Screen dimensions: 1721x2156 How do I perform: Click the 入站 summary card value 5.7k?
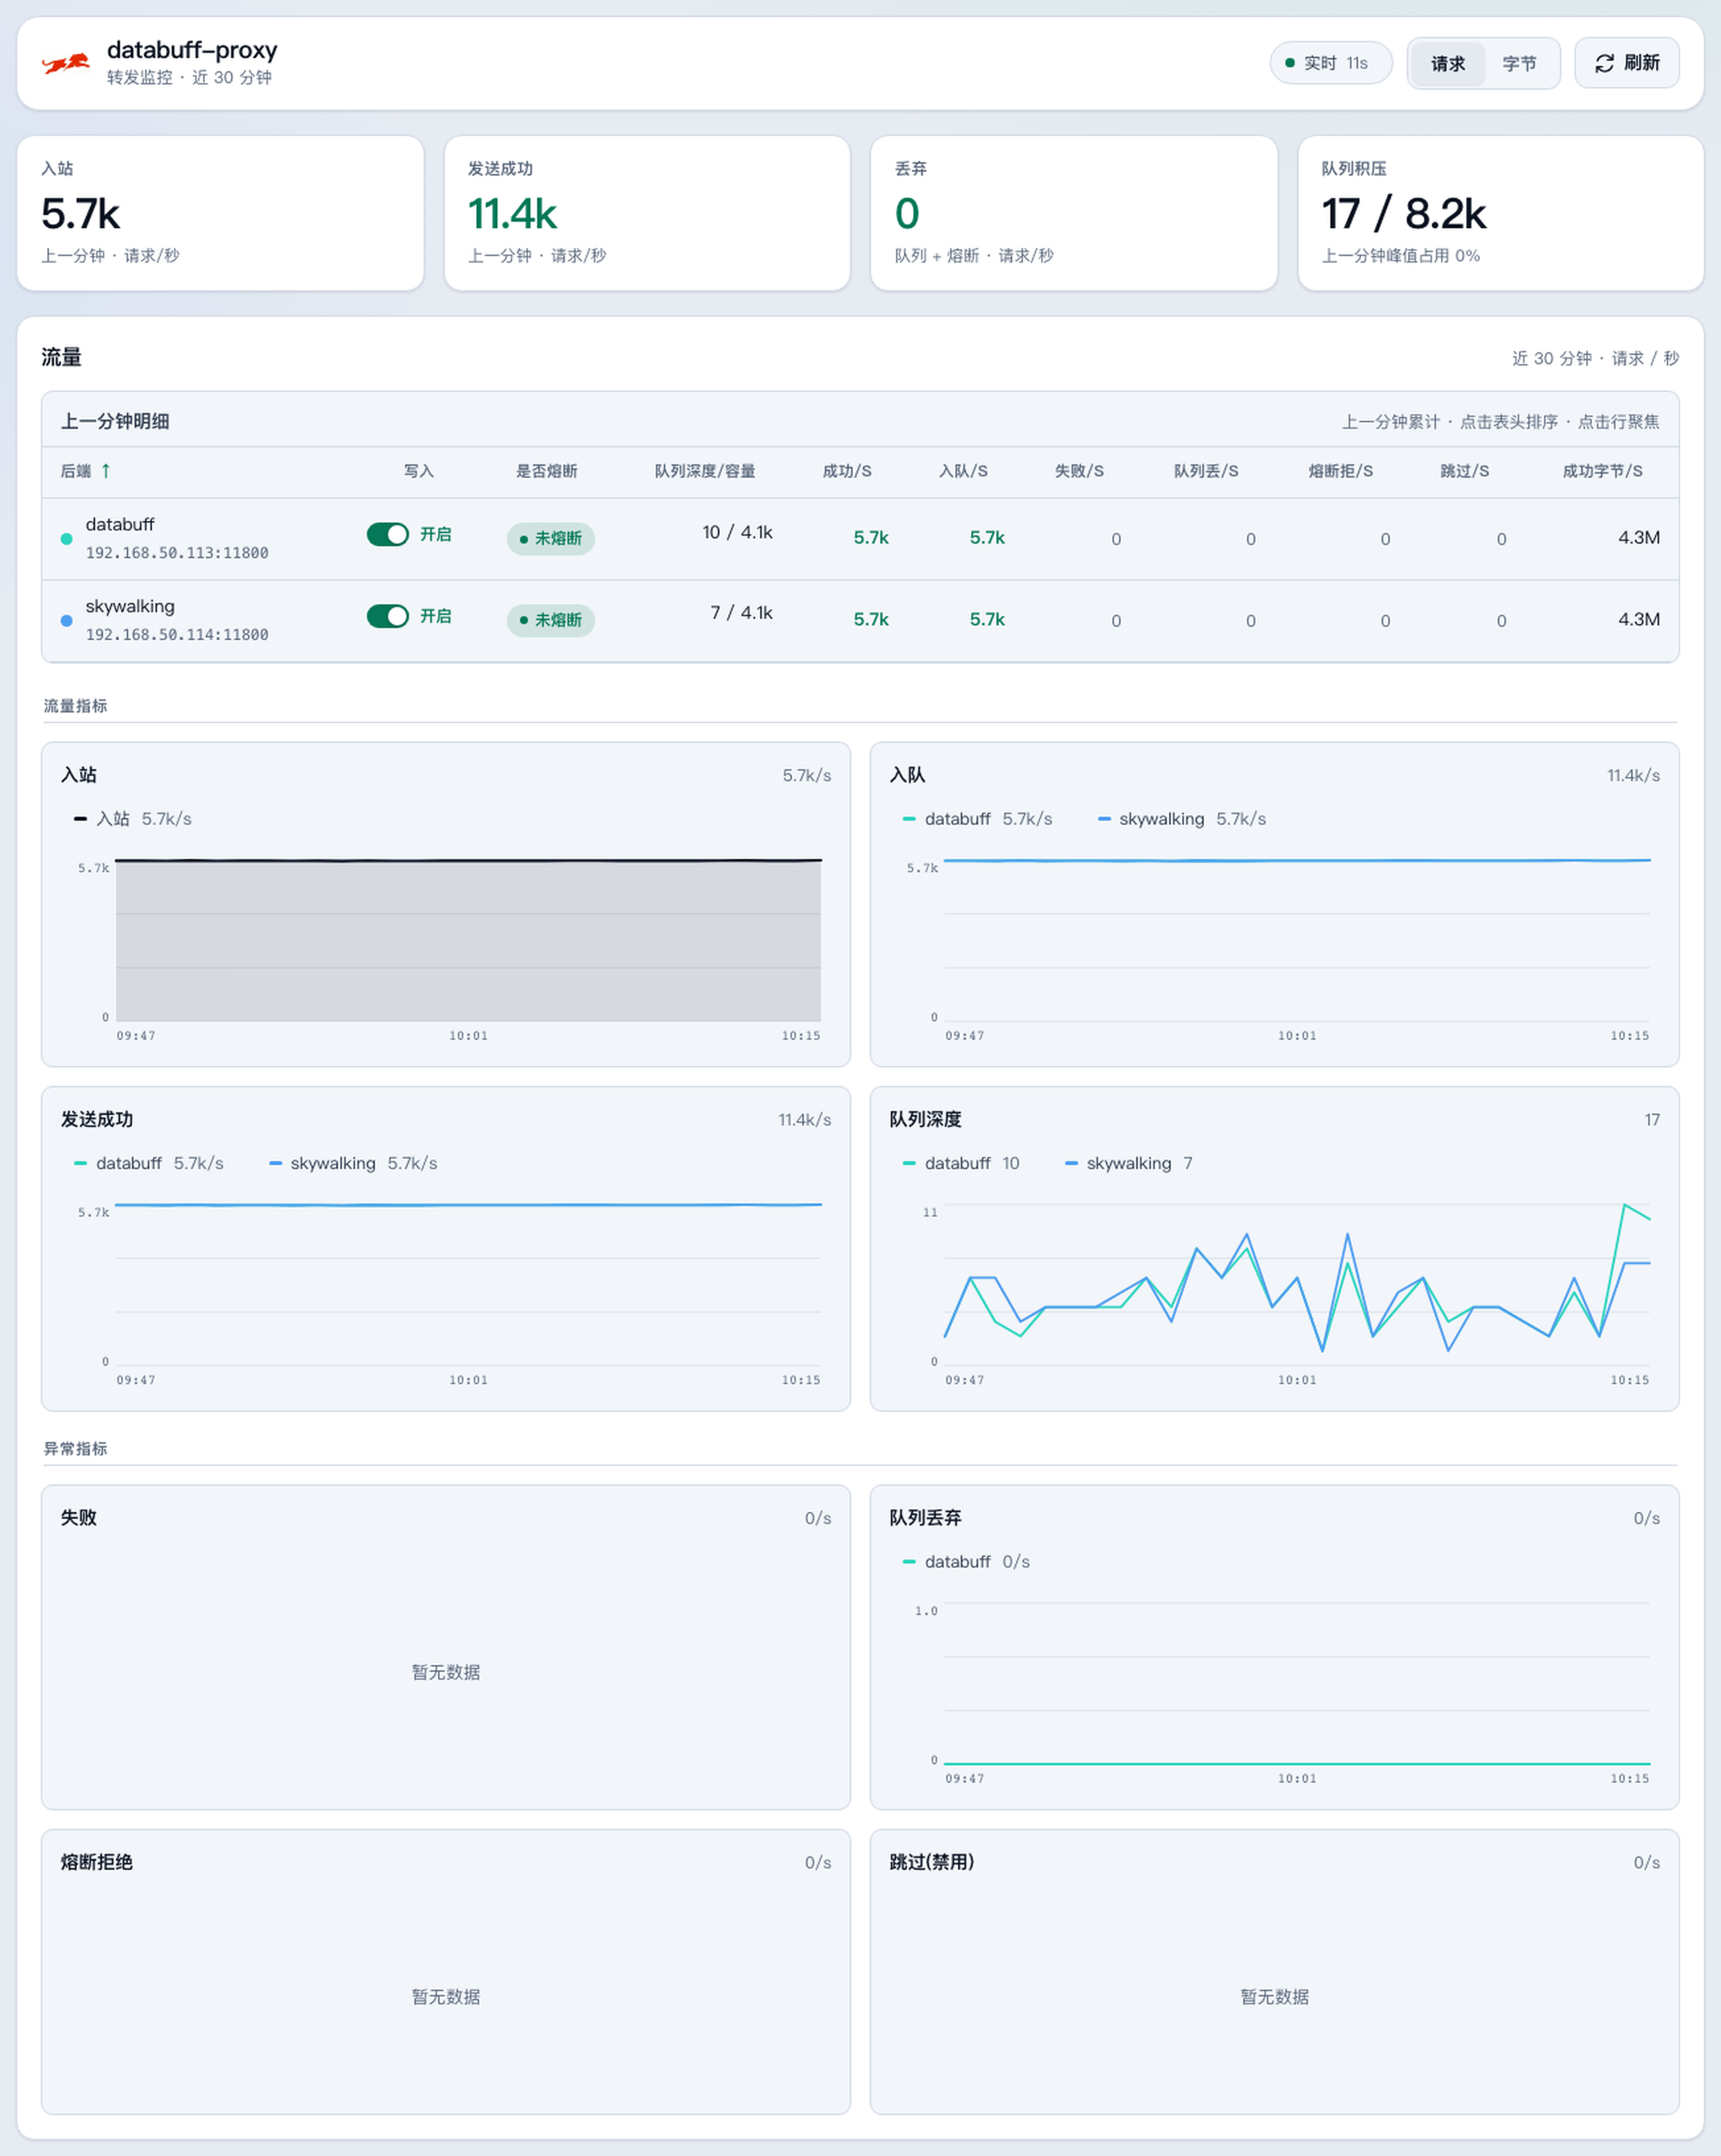tap(80, 214)
